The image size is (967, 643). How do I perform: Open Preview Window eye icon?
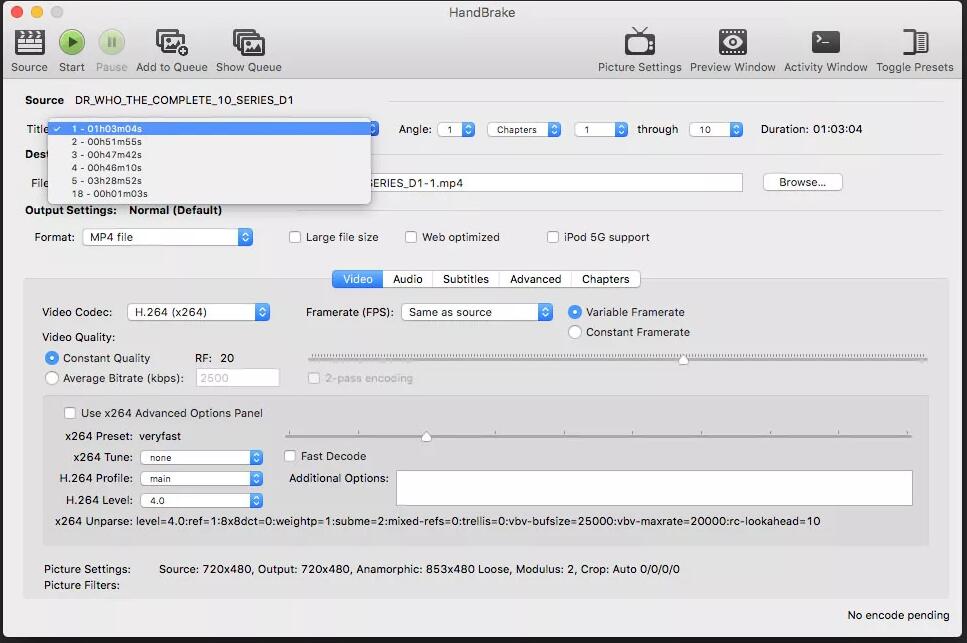point(733,42)
